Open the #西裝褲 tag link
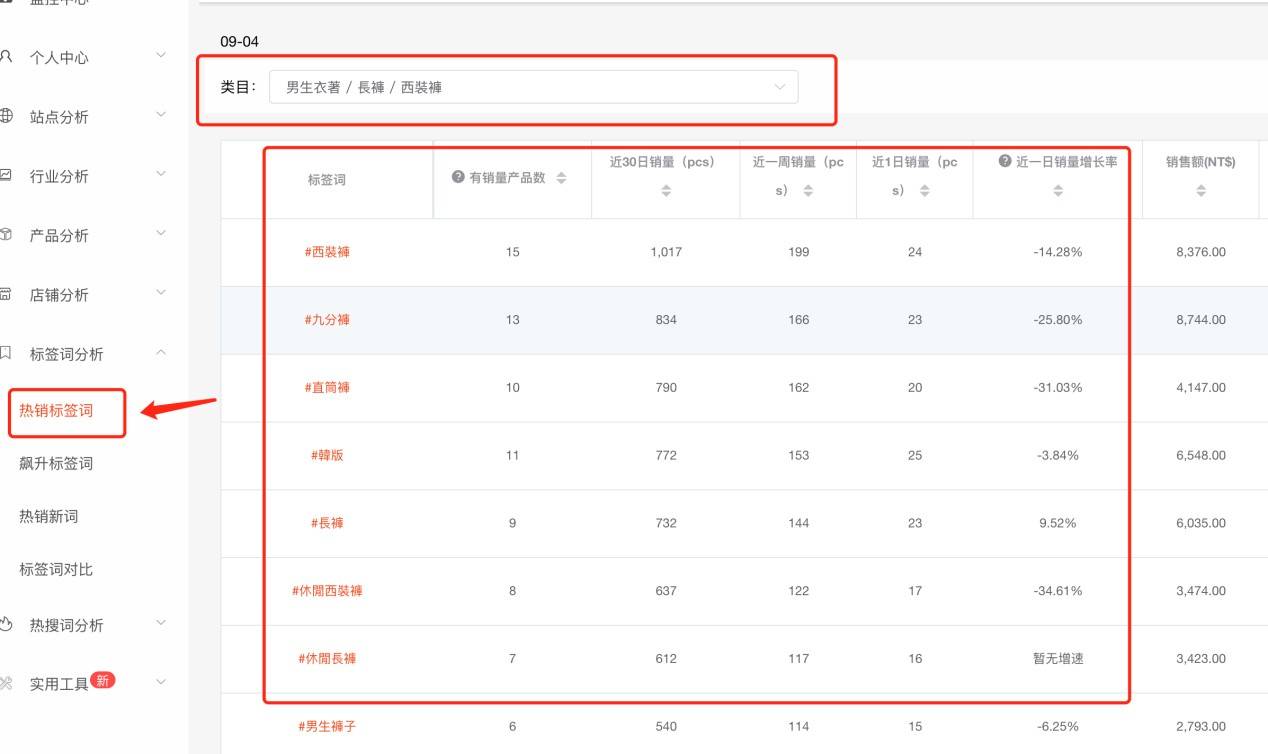This screenshot has height=754, width=1268. (x=327, y=252)
